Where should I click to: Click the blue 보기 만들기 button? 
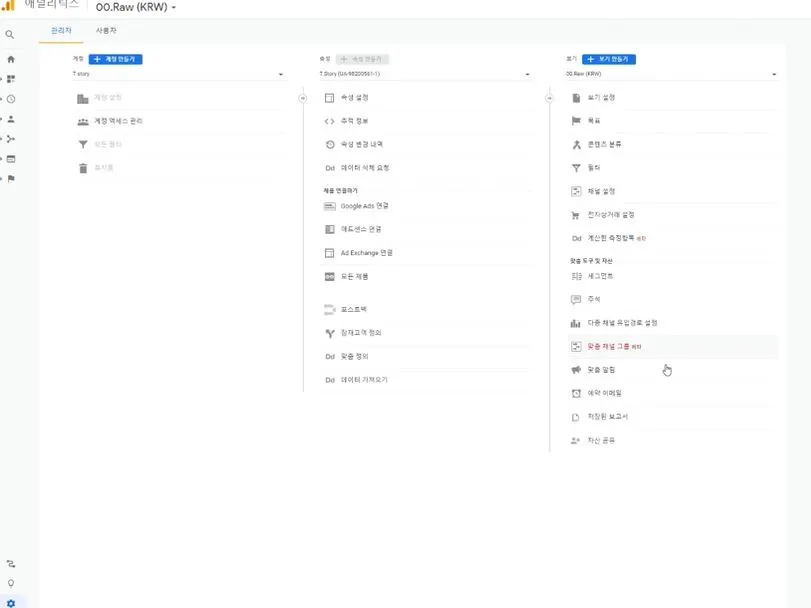coord(609,59)
